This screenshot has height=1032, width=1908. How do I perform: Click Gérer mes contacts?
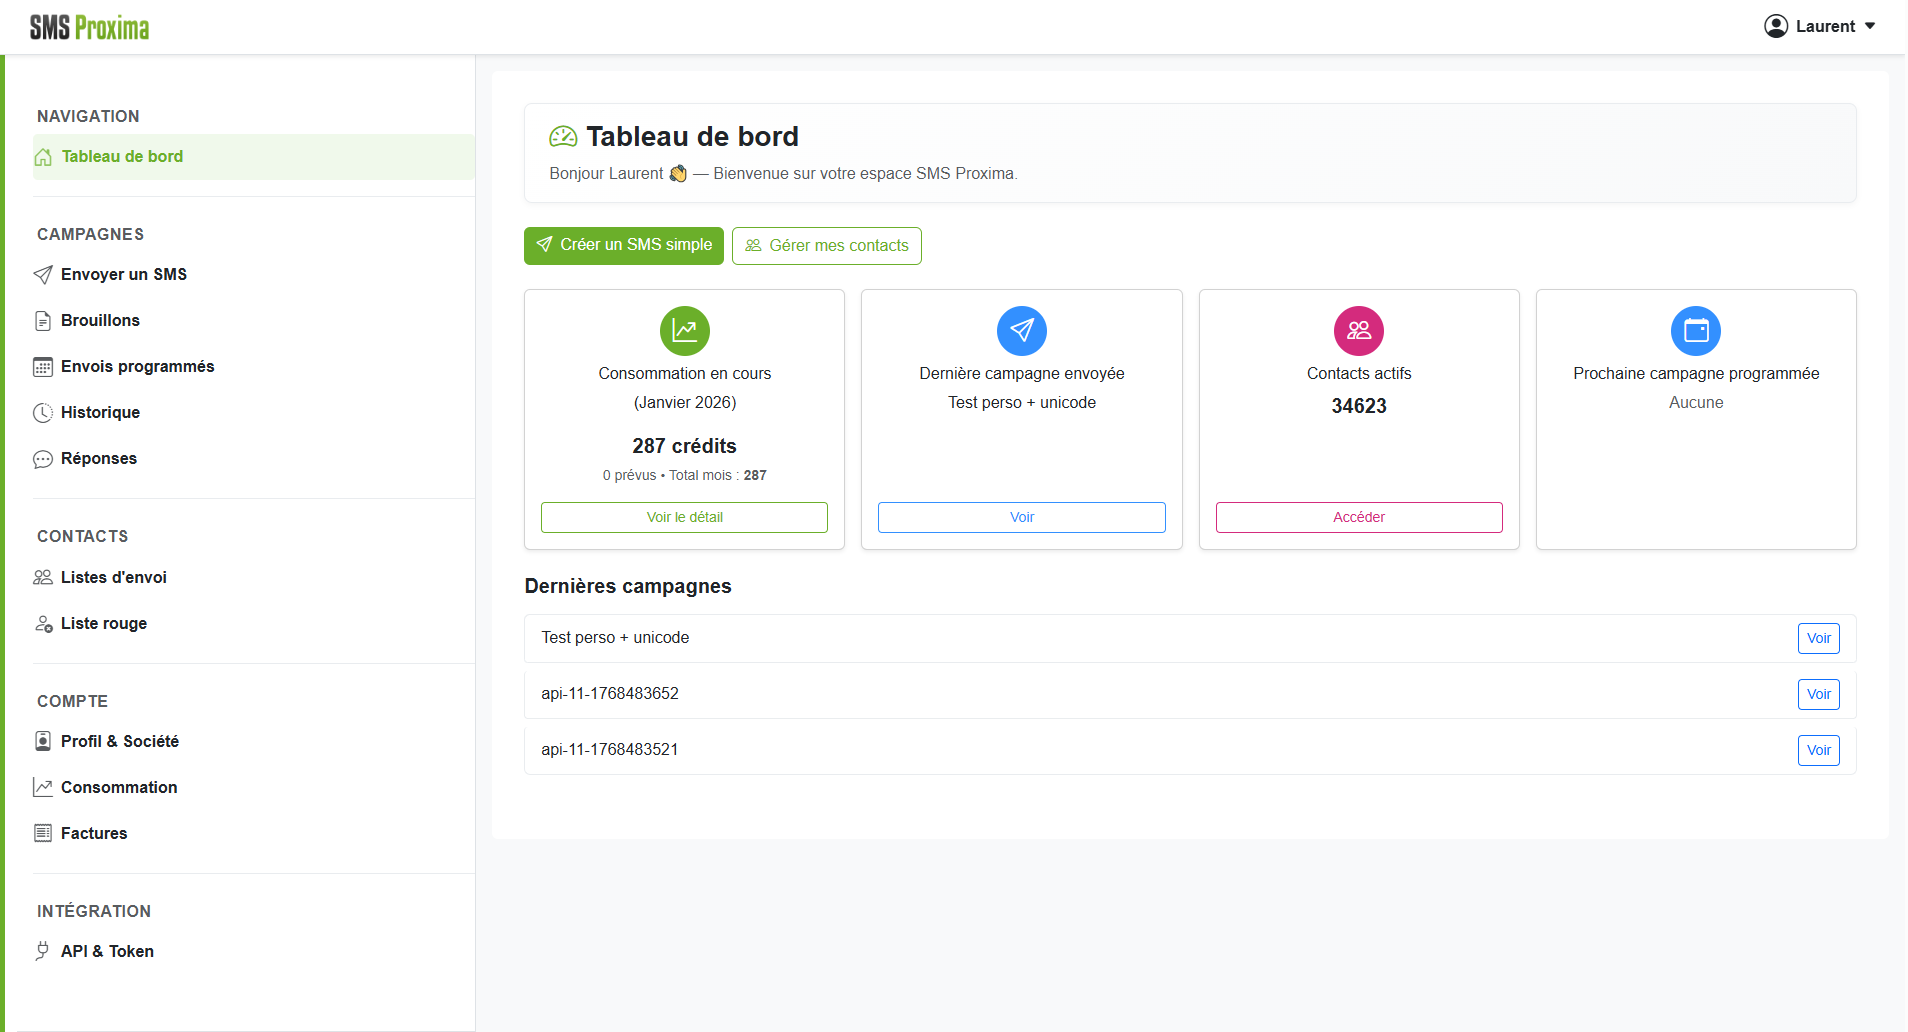tap(827, 245)
